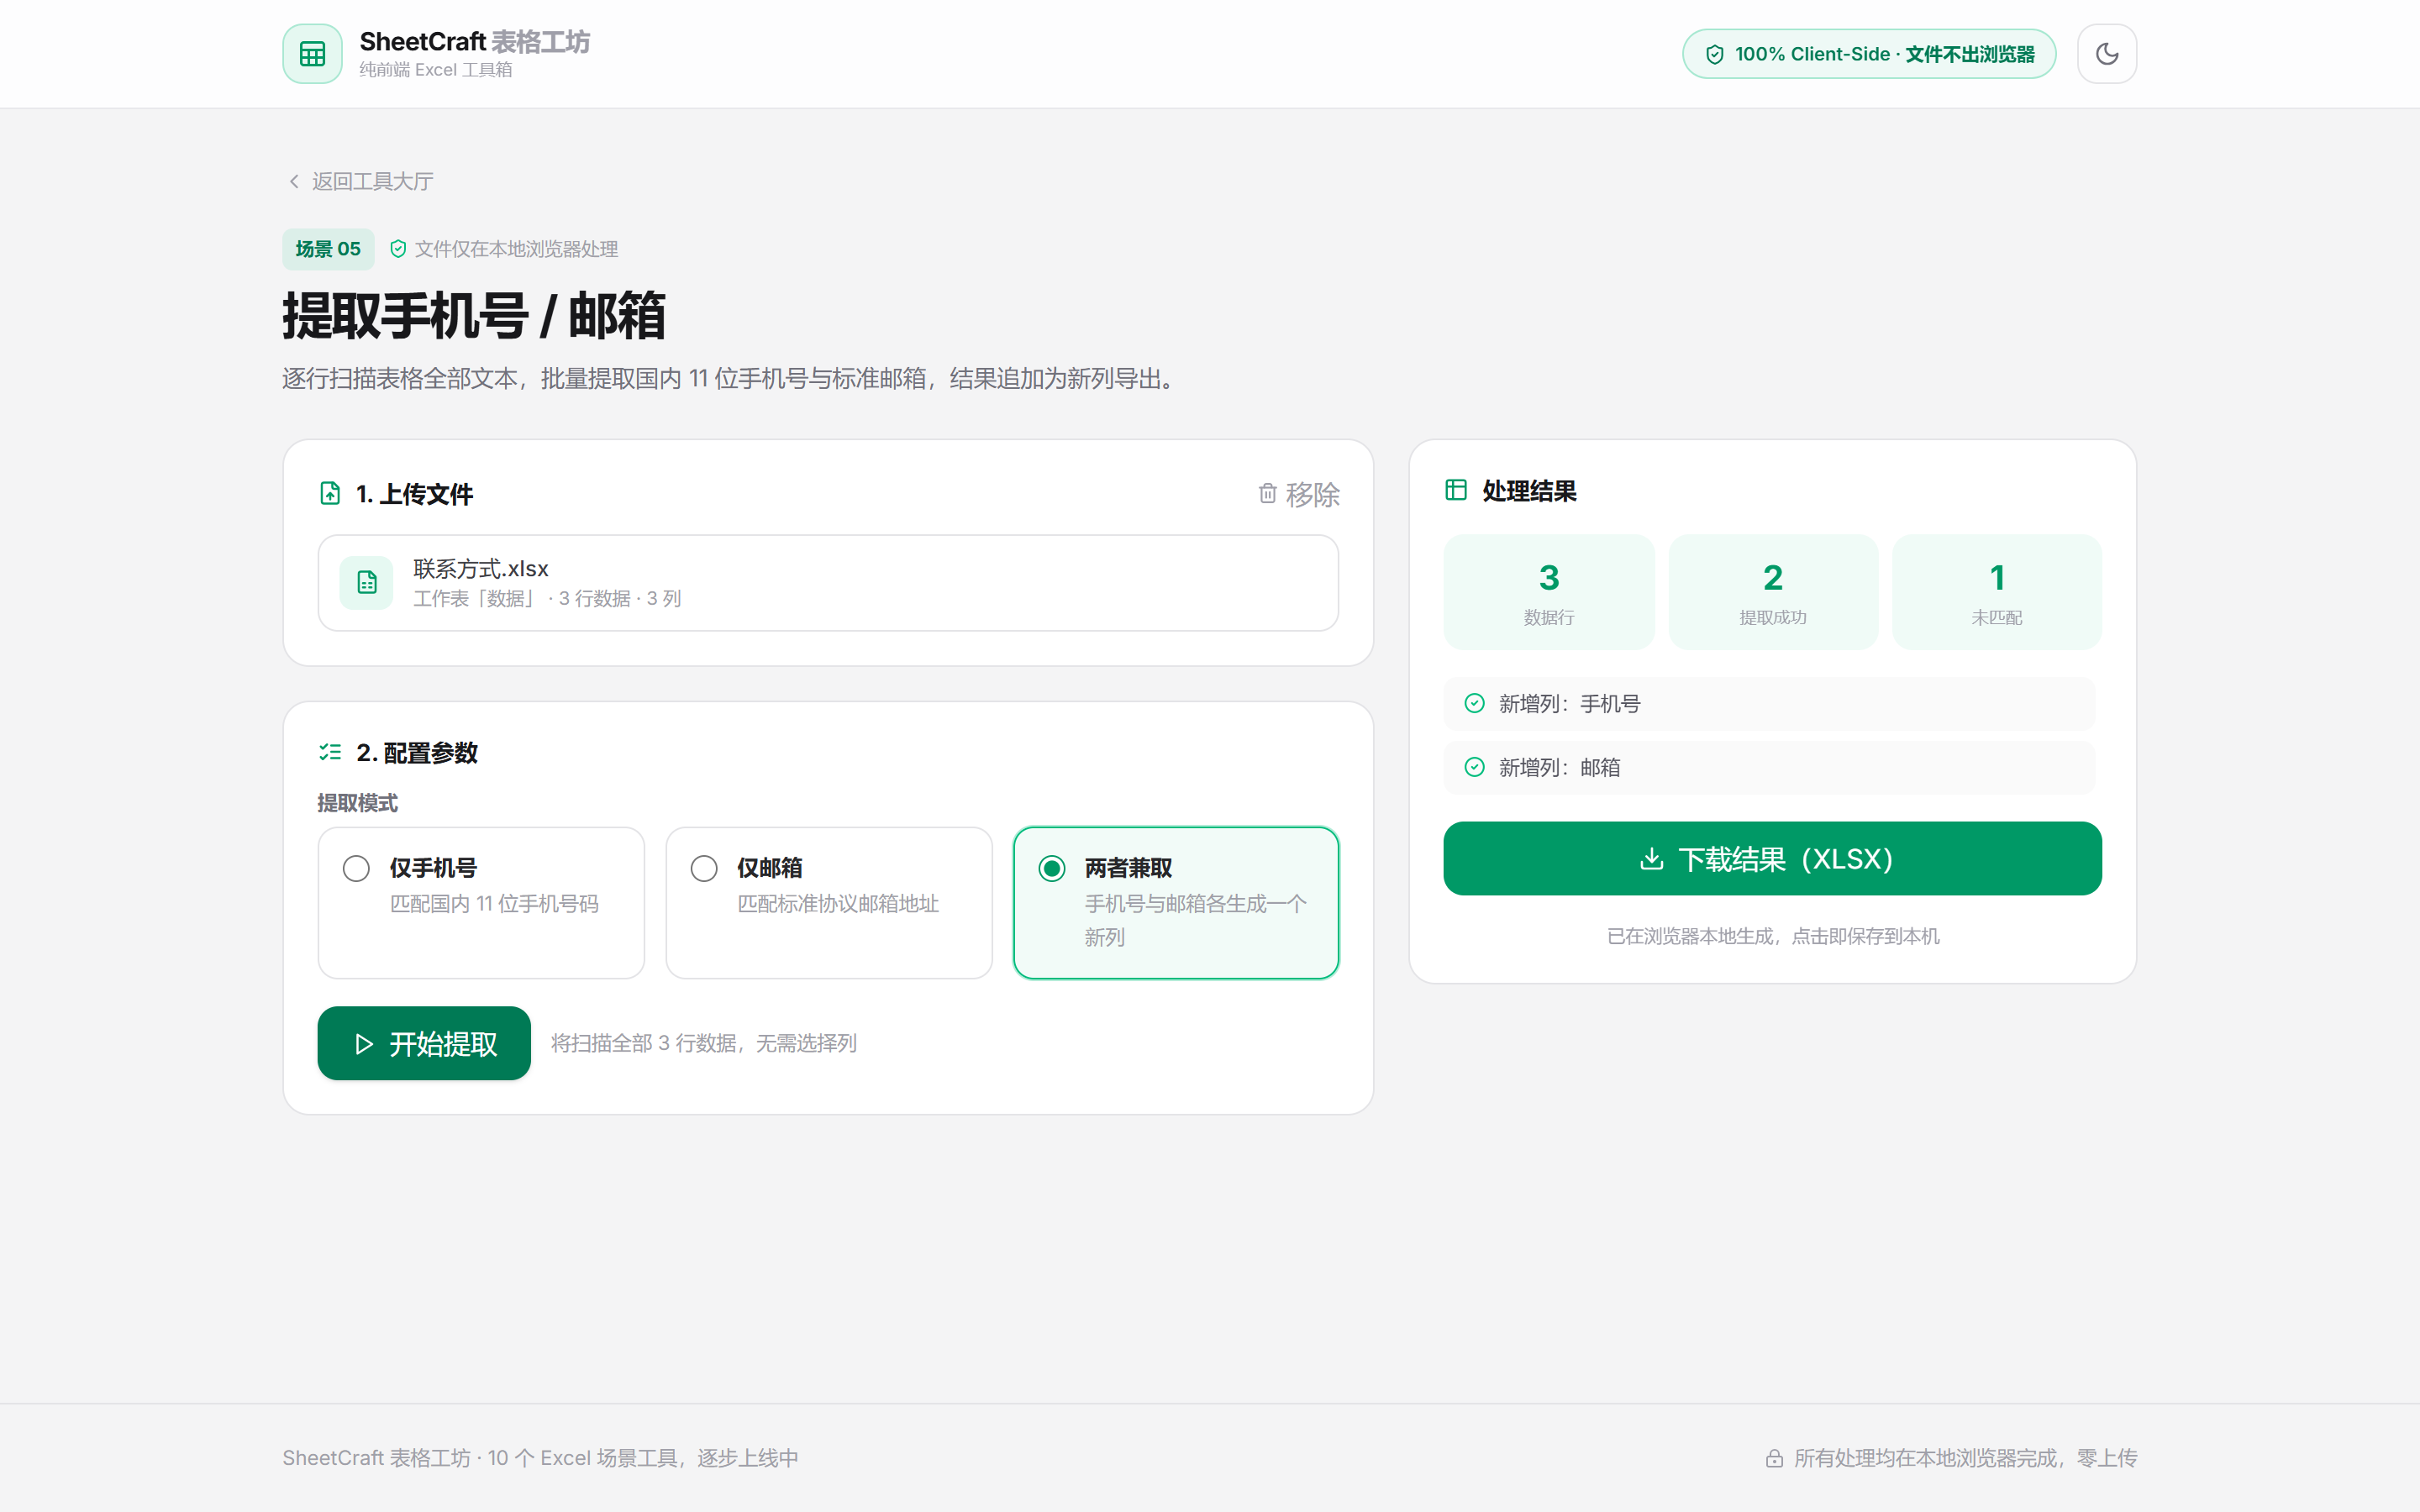This screenshot has width=2420, height=1512.
Task: Click the 将扫描全部 3 行数据，无需选择列 hint
Action: [x=704, y=1043]
